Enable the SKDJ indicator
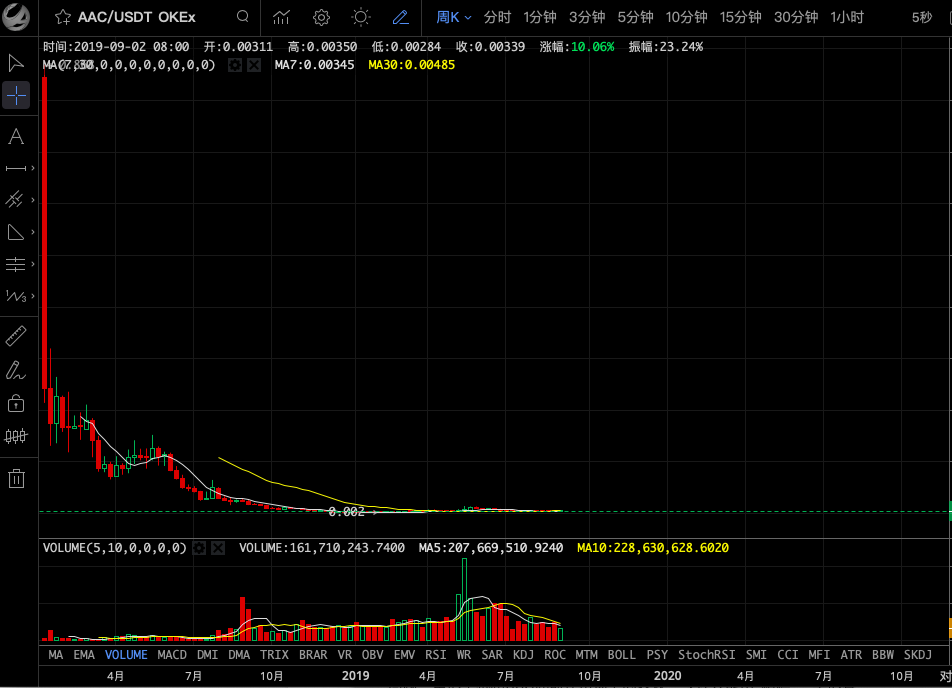The height and width of the screenshot is (688, 952). click(x=917, y=655)
